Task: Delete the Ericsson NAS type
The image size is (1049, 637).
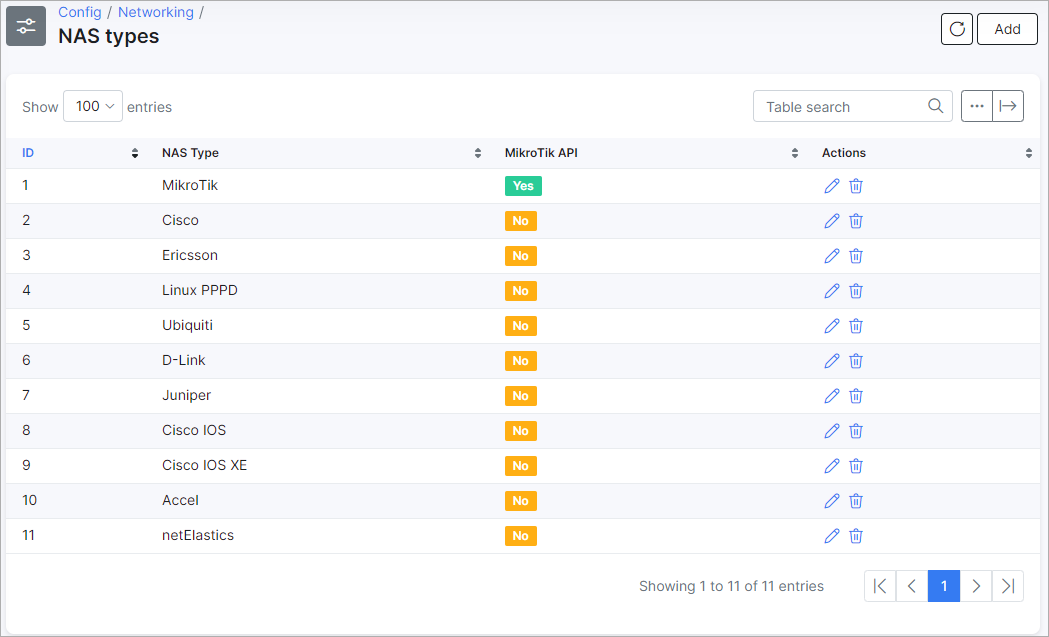Action: pos(856,256)
